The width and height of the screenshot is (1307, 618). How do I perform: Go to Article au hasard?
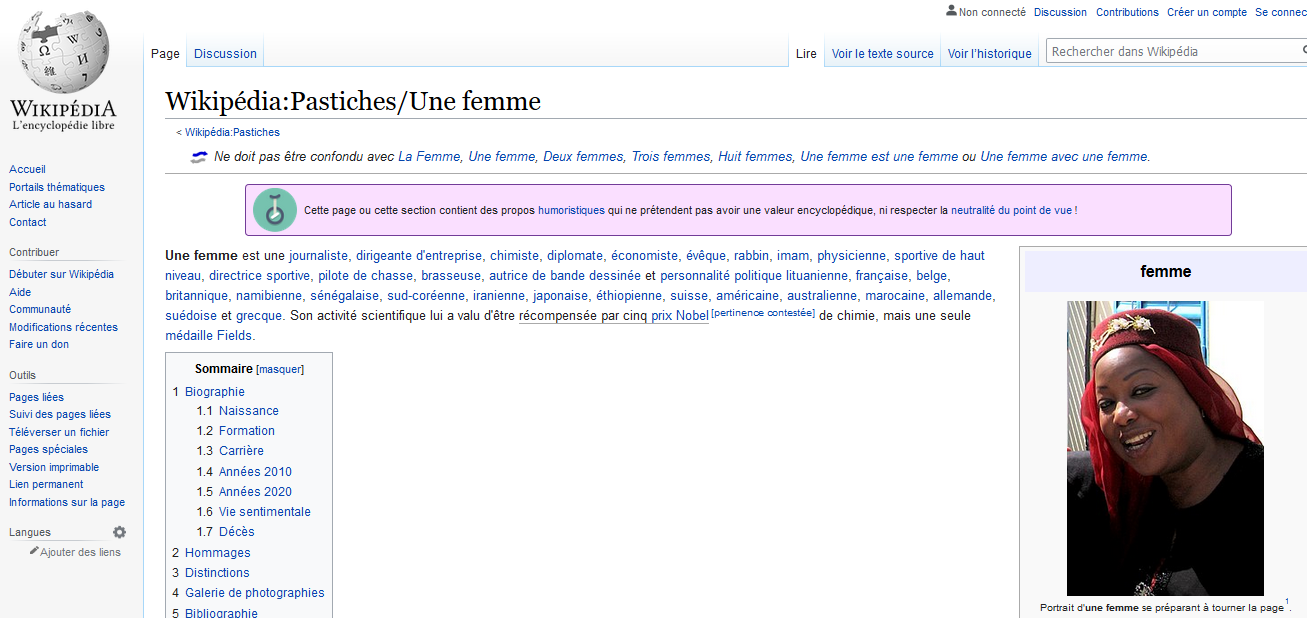click(50, 205)
